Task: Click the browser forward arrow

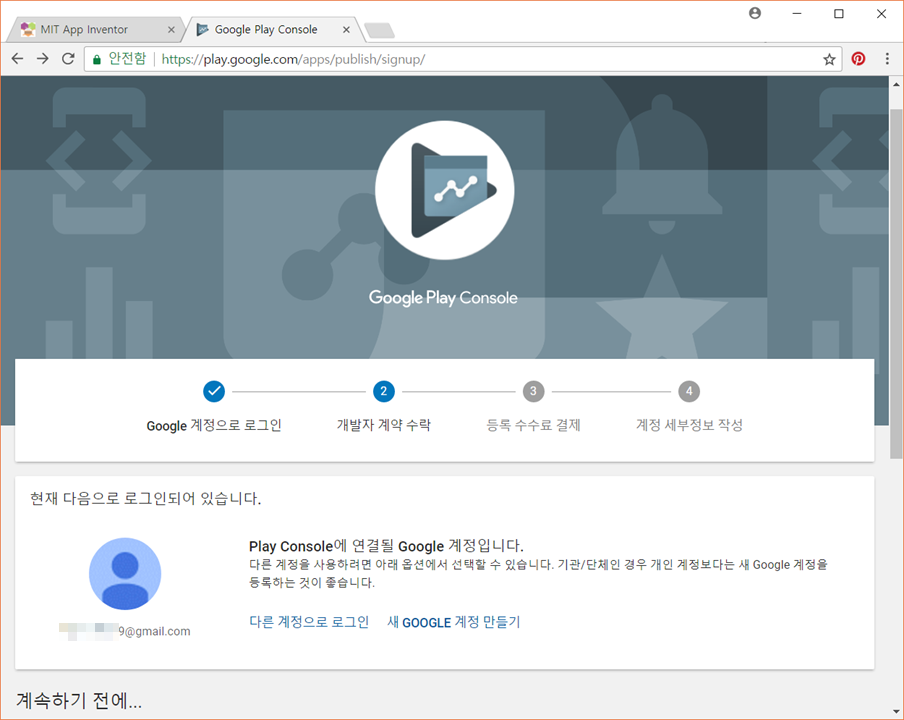Action: (43, 59)
